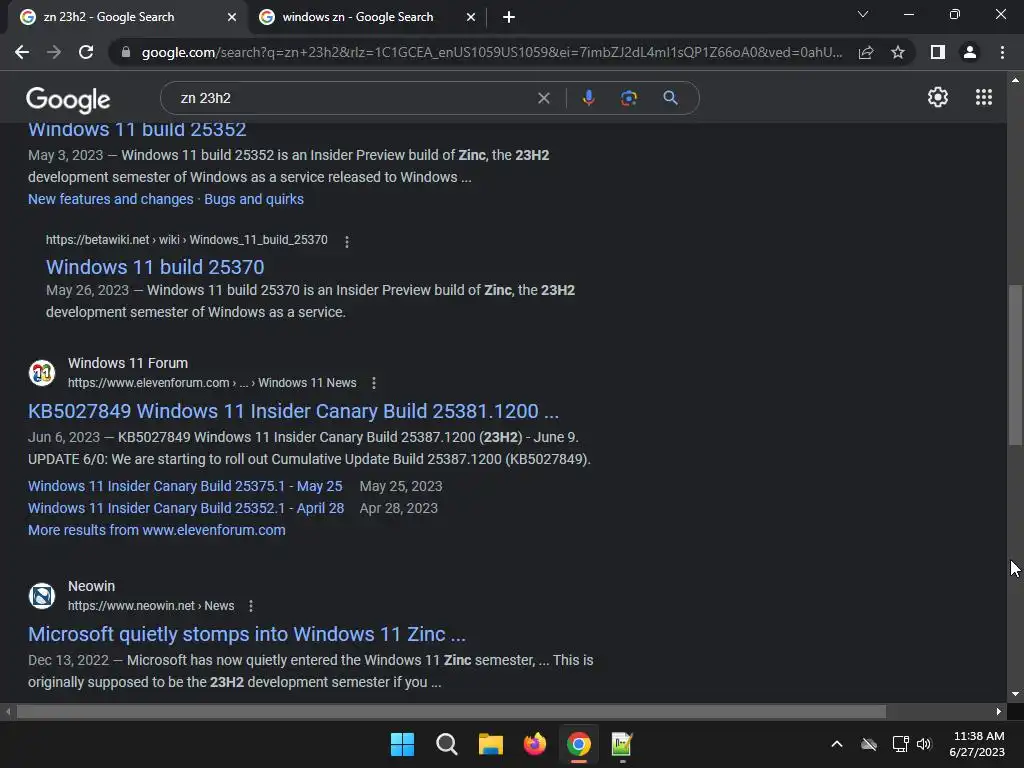Click the horizontal scrollbar thumb
Screen dimensions: 1024x768
pos(451,711)
